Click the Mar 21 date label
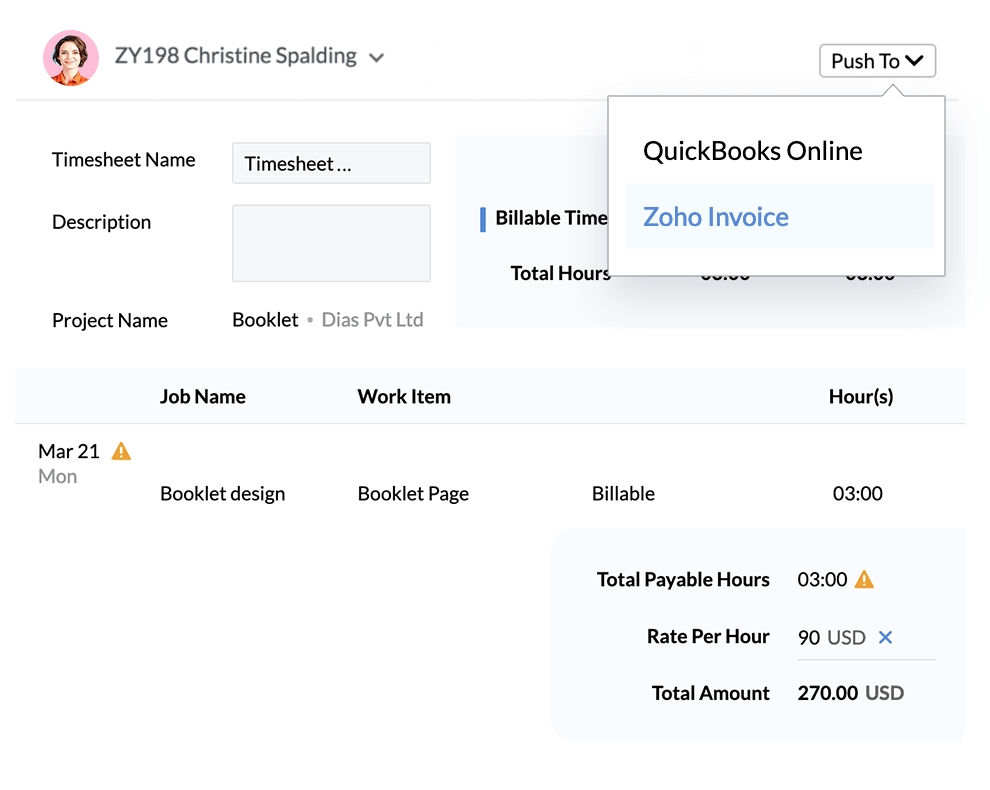Viewport: 990px width, 790px height. point(69,452)
